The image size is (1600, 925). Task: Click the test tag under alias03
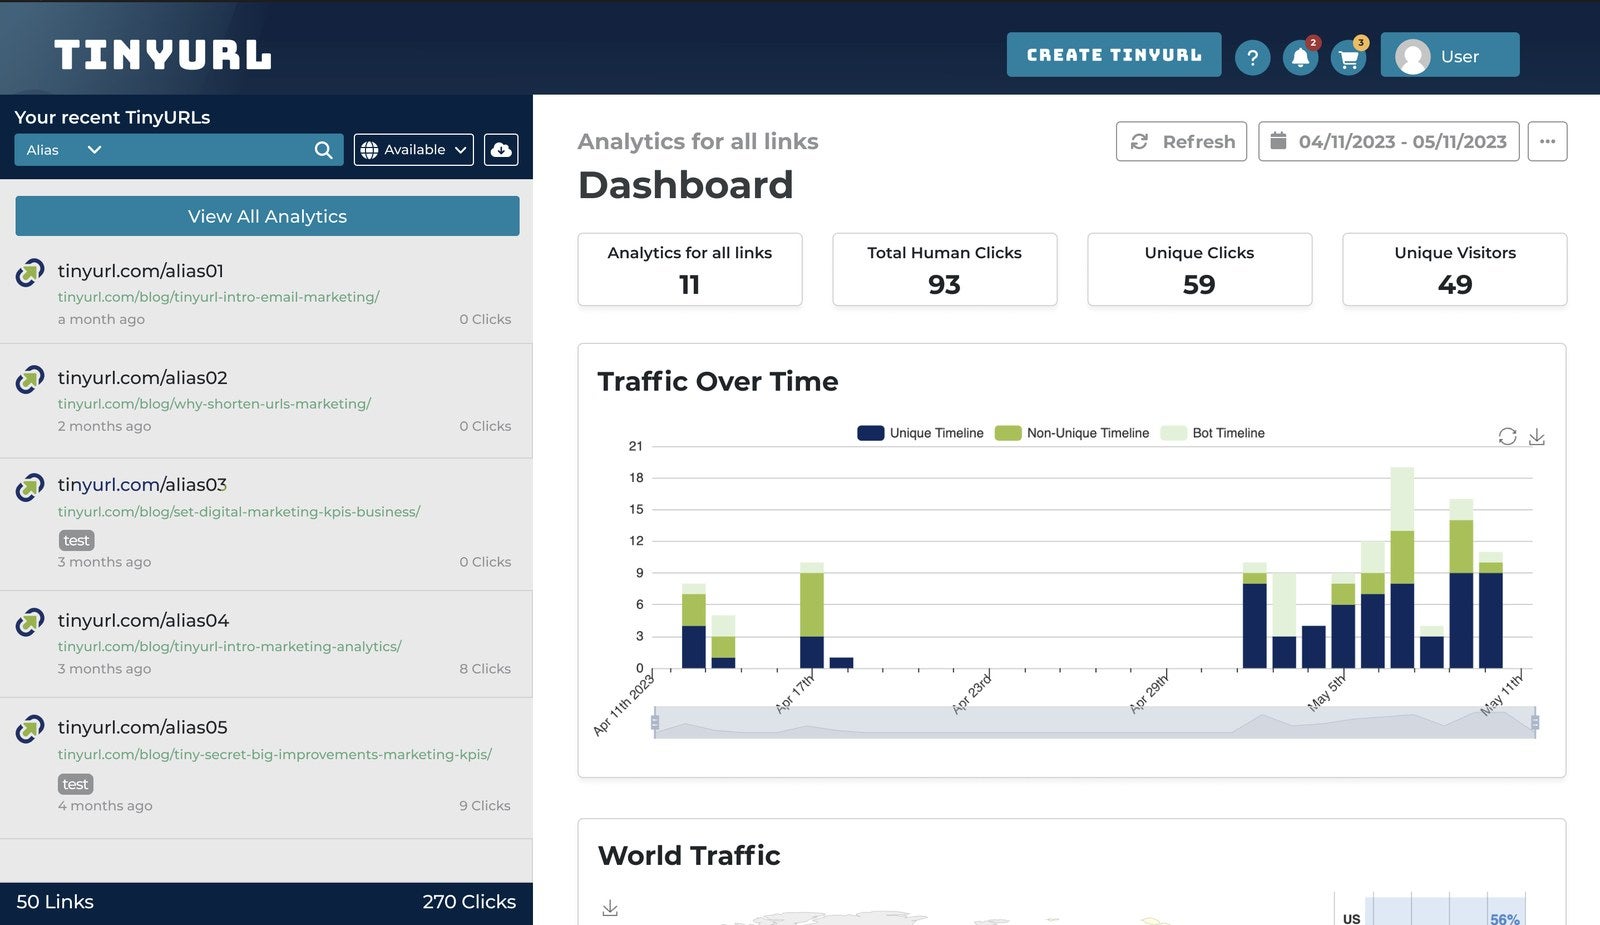click(76, 540)
